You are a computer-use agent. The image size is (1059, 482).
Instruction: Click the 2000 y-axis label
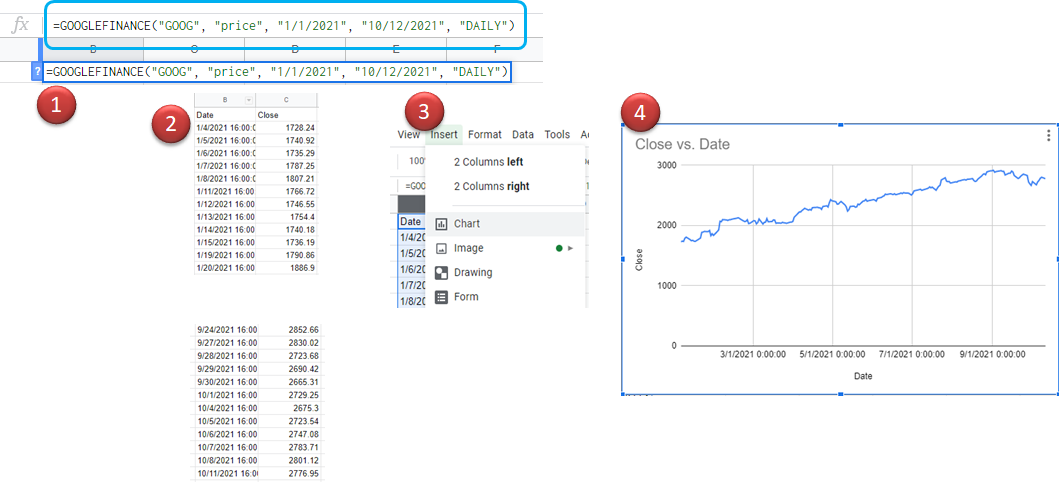click(x=667, y=225)
